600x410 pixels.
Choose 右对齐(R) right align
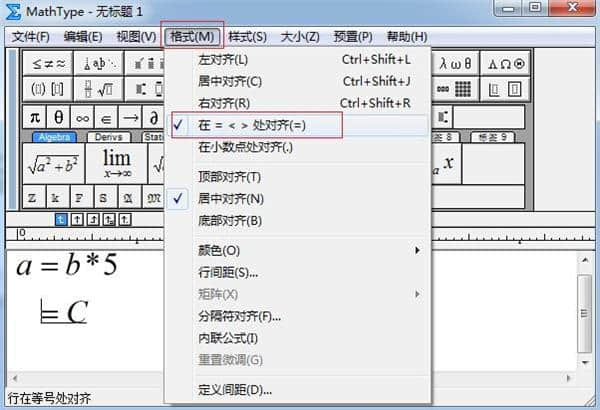(x=297, y=103)
